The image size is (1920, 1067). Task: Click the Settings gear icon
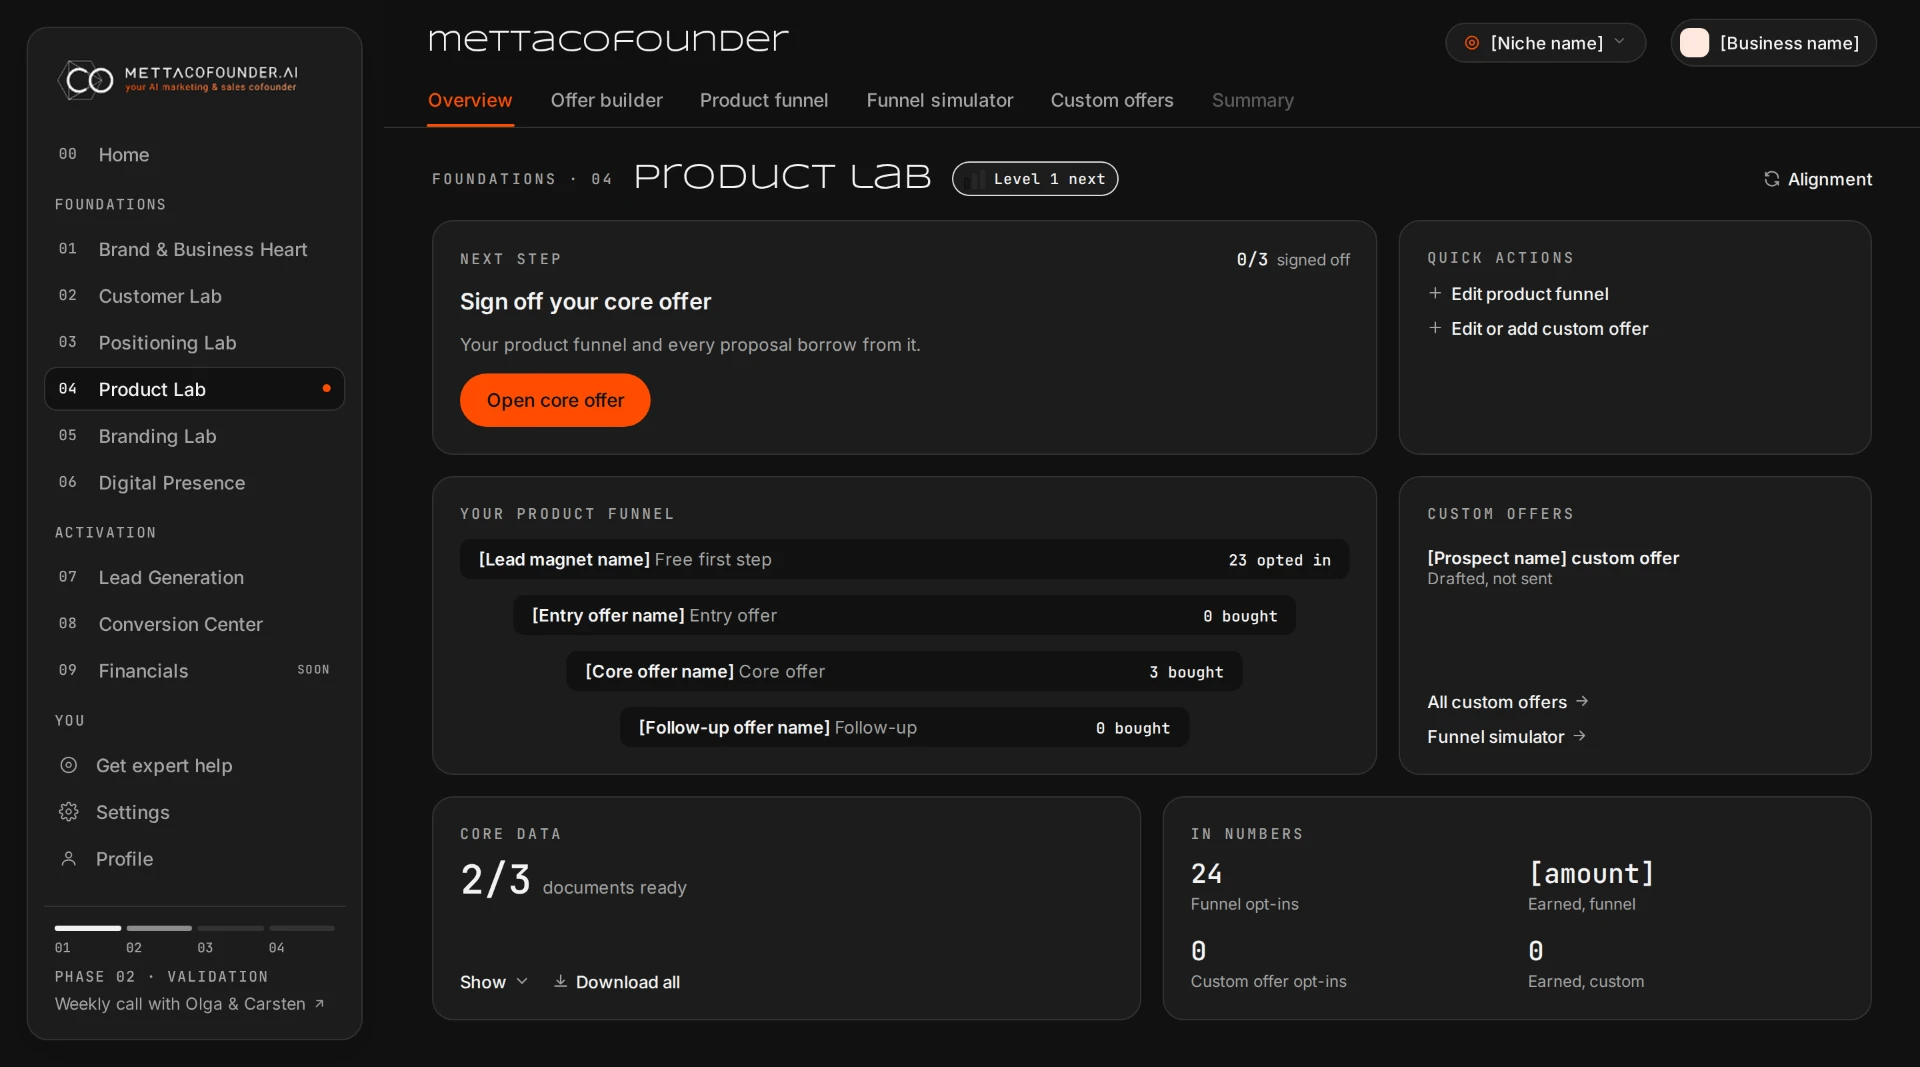[68, 812]
